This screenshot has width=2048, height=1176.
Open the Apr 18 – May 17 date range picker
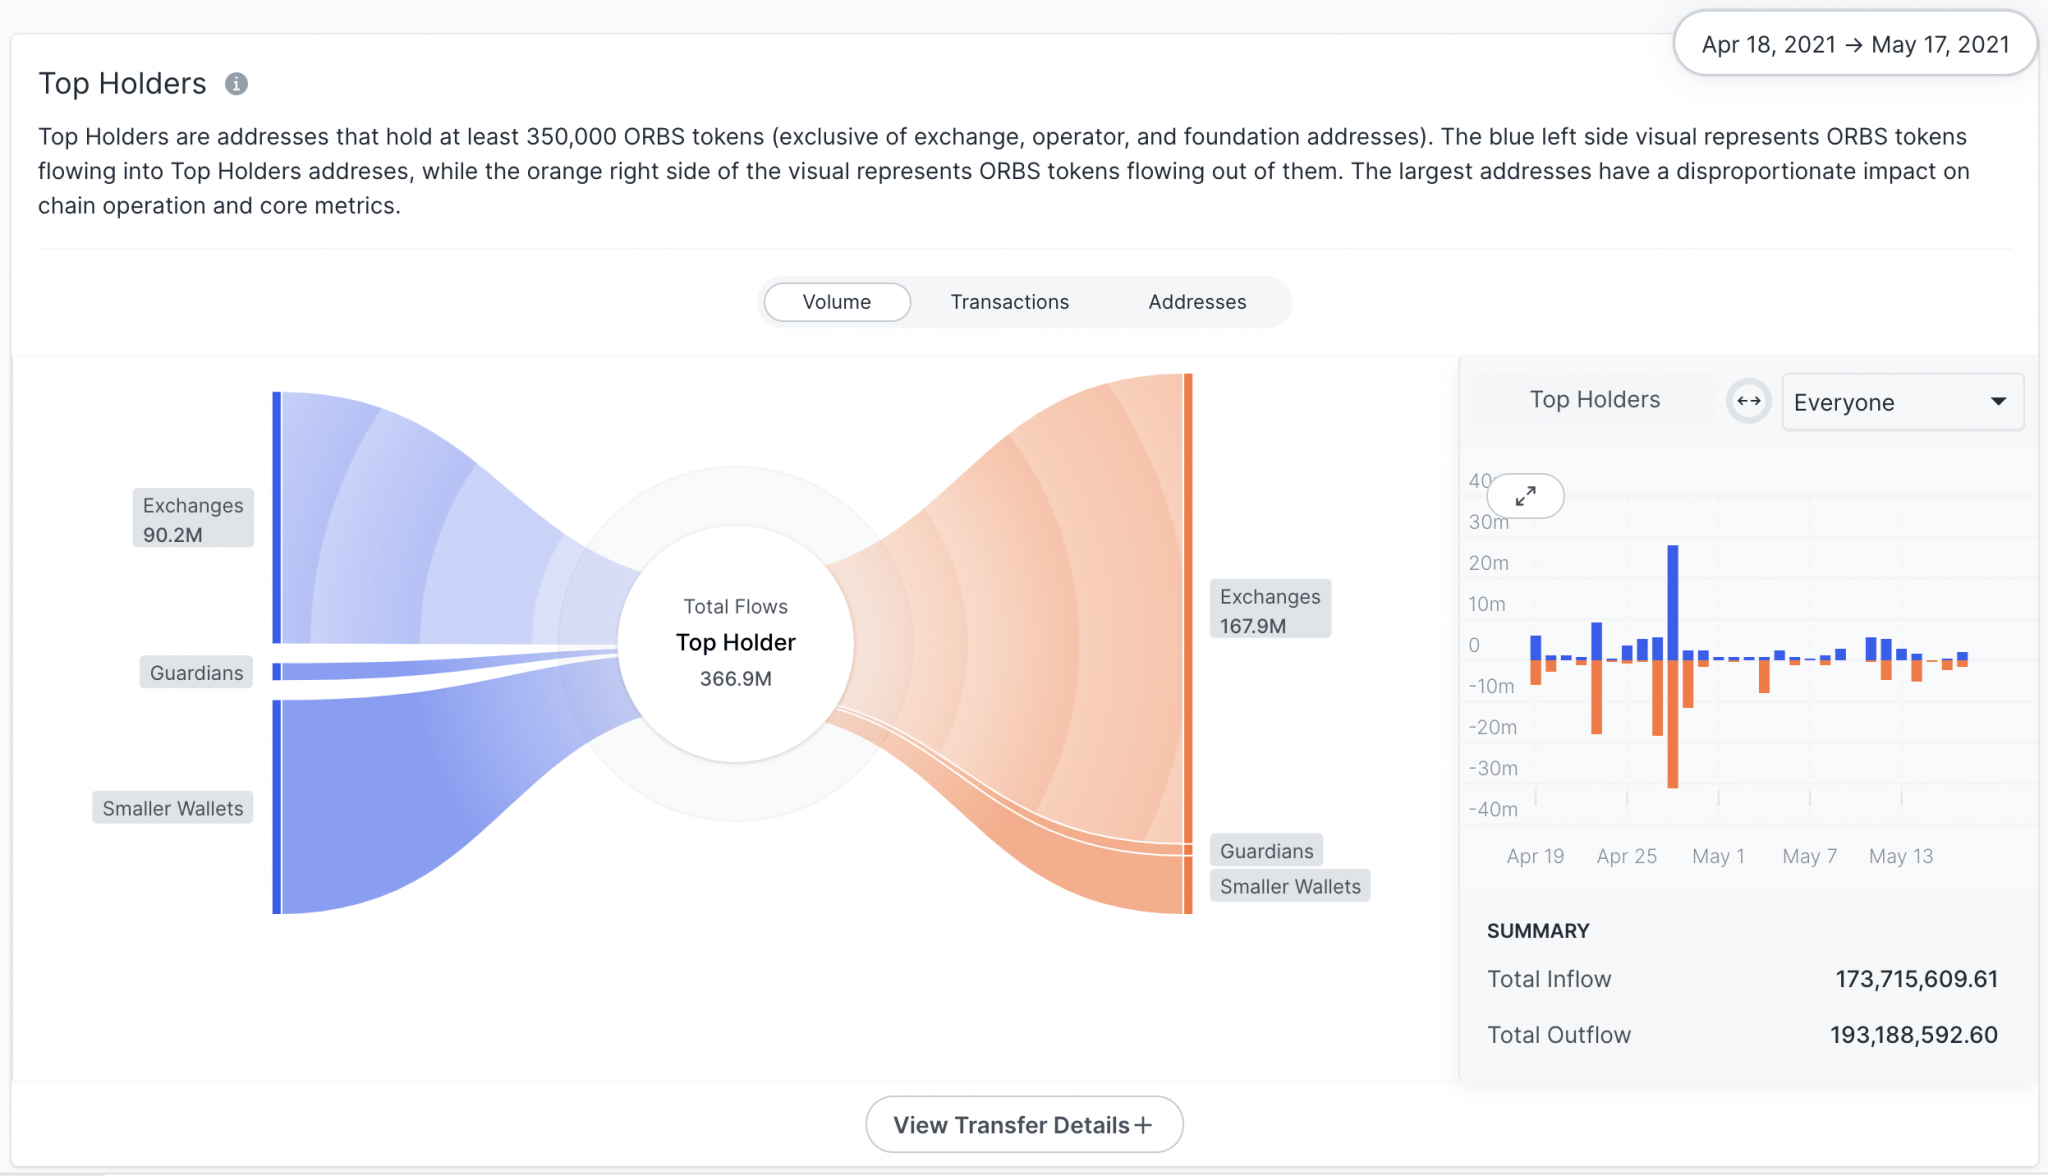tap(1855, 45)
